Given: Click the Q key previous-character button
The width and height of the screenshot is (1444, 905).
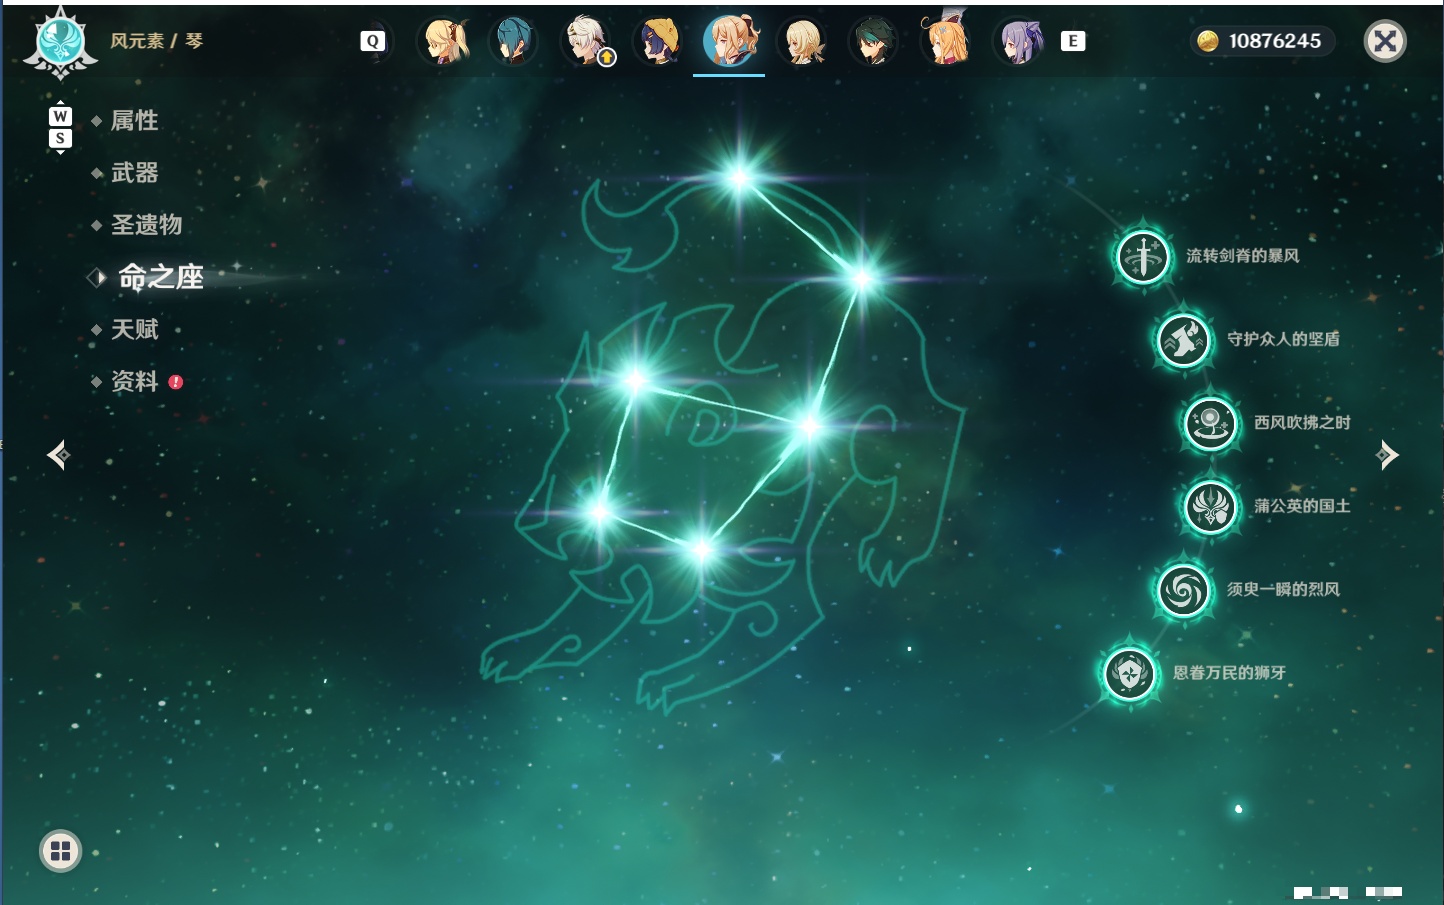Looking at the screenshot, I should click(x=373, y=41).
